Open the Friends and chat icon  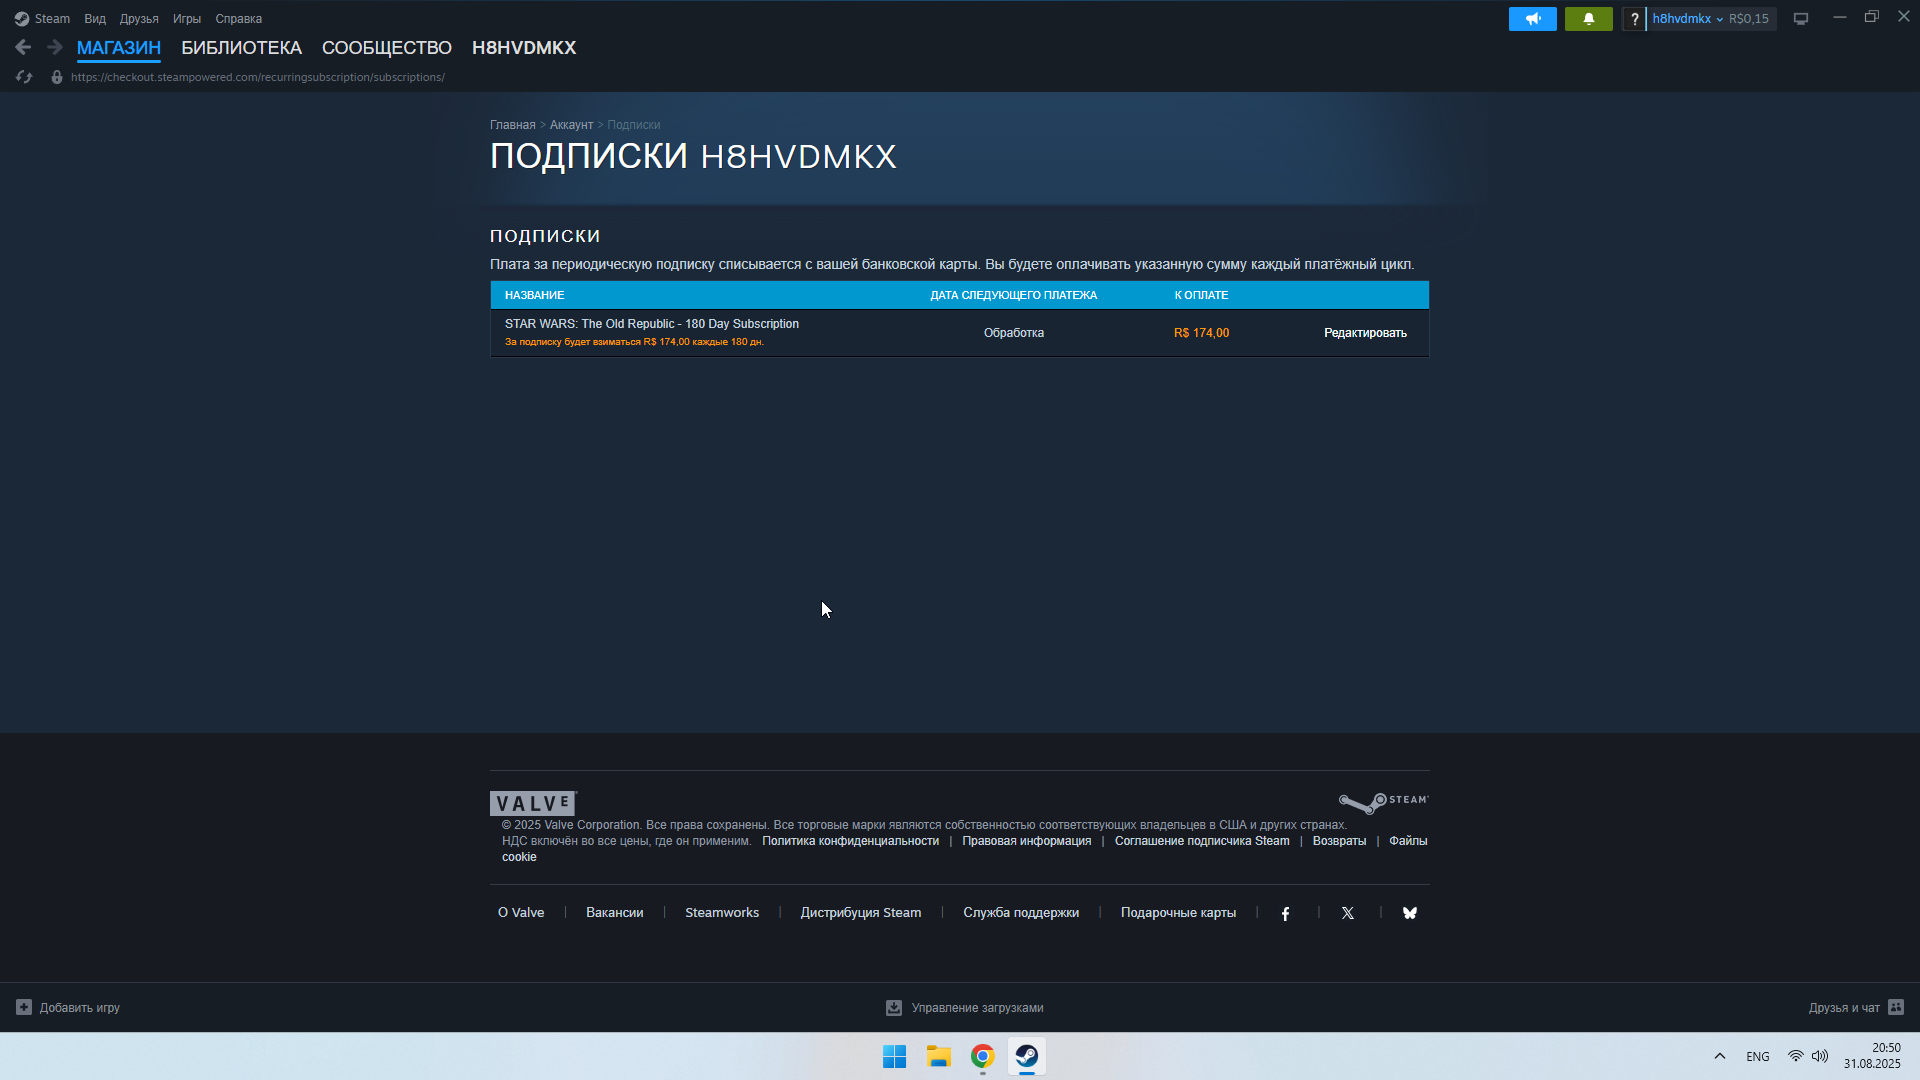pyautogui.click(x=1896, y=1007)
